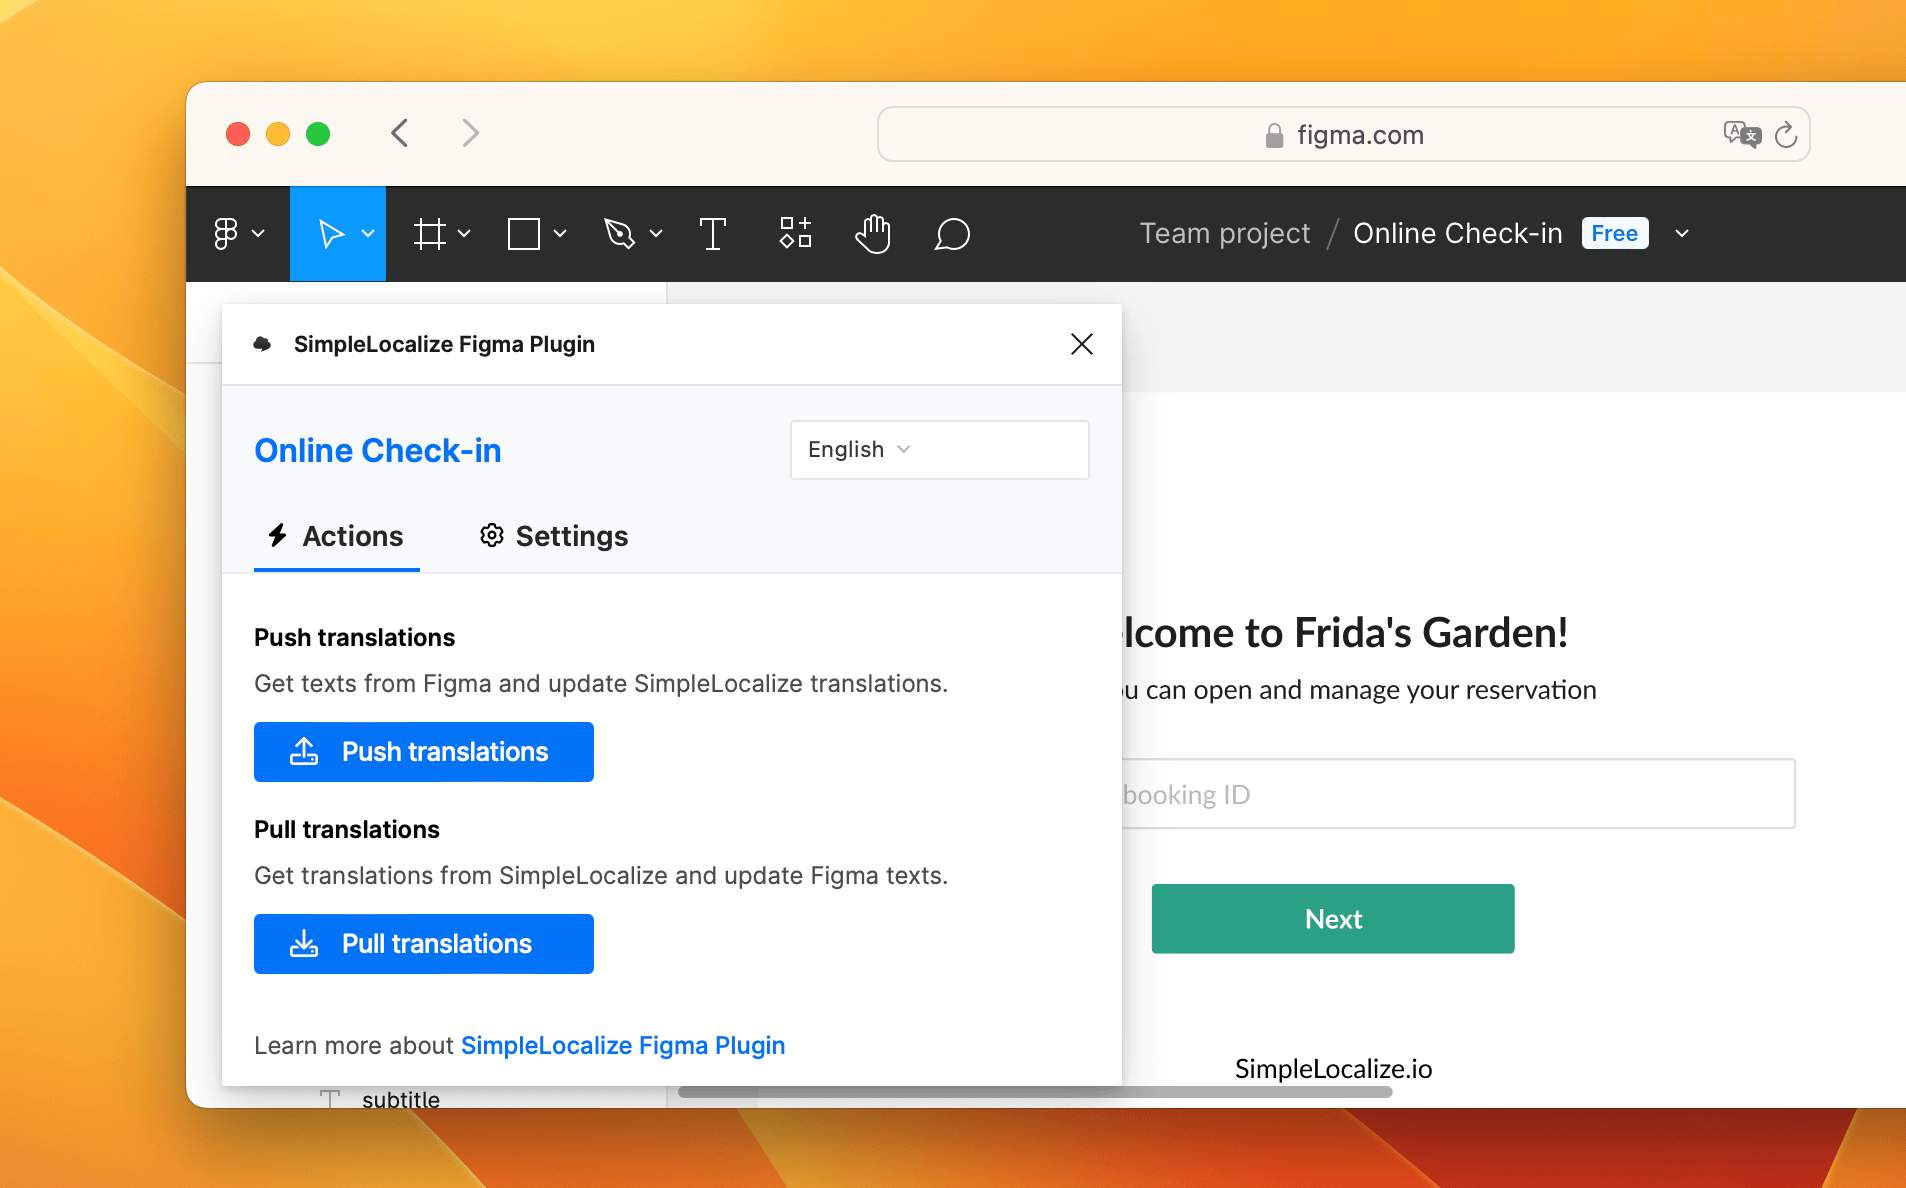
Task: Open the Figma main menu icon
Action: pos(226,234)
